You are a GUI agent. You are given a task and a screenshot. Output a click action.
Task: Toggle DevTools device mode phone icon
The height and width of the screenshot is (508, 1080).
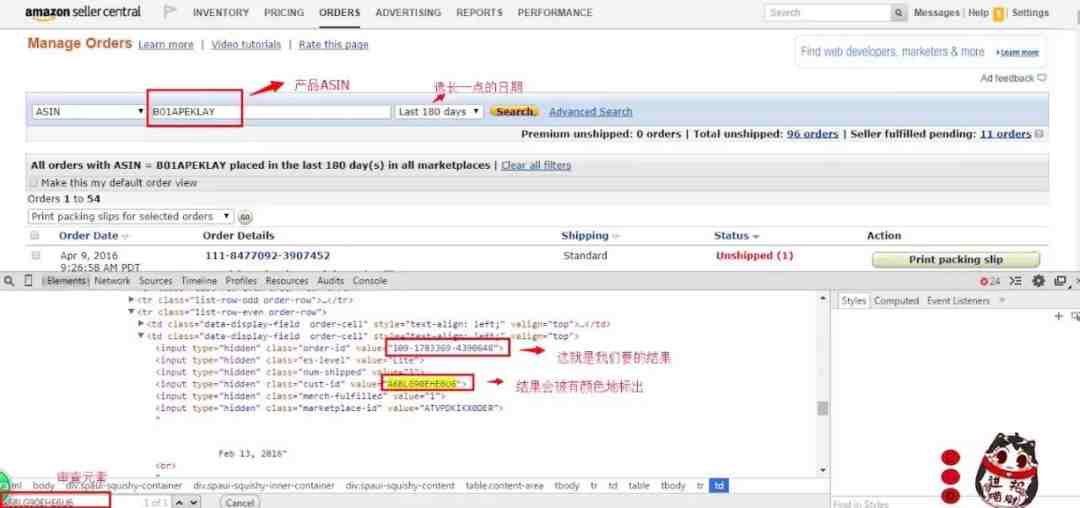(28, 281)
